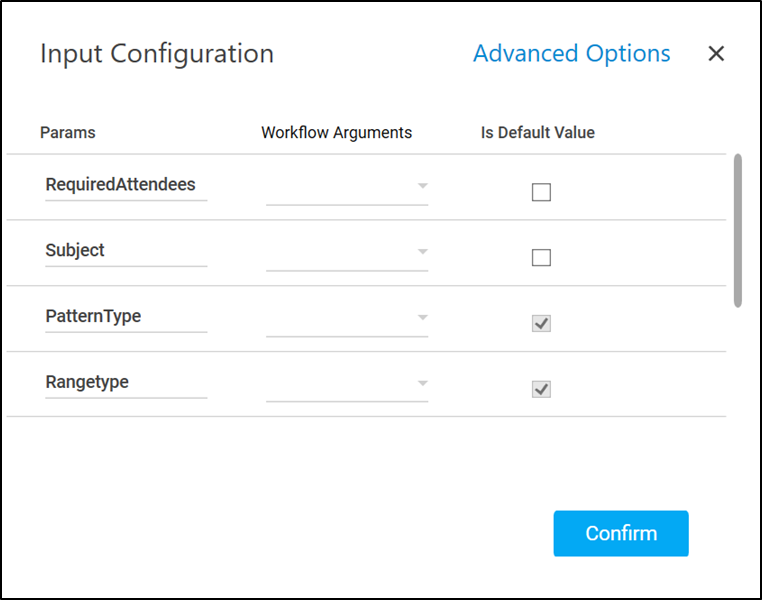Image resolution: width=762 pixels, height=600 pixels.
Task: Toggle the PatternType default value checkbox
Action: coord(541,324)
